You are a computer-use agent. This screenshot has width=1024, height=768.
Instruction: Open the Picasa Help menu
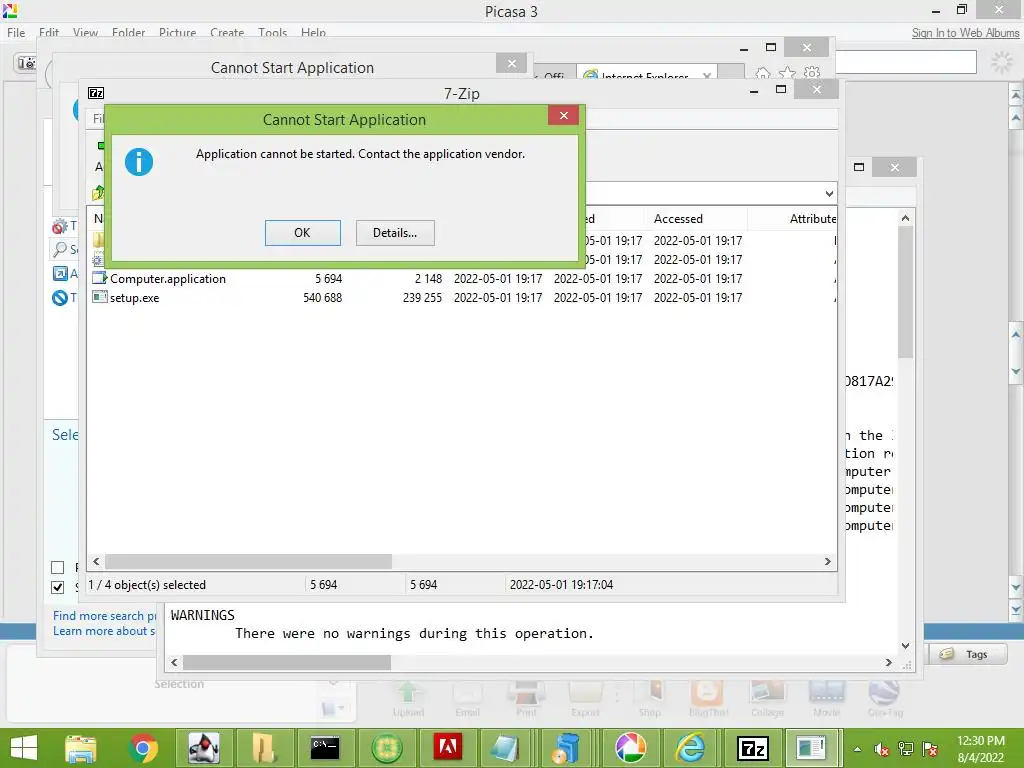(x=313, y=33)
